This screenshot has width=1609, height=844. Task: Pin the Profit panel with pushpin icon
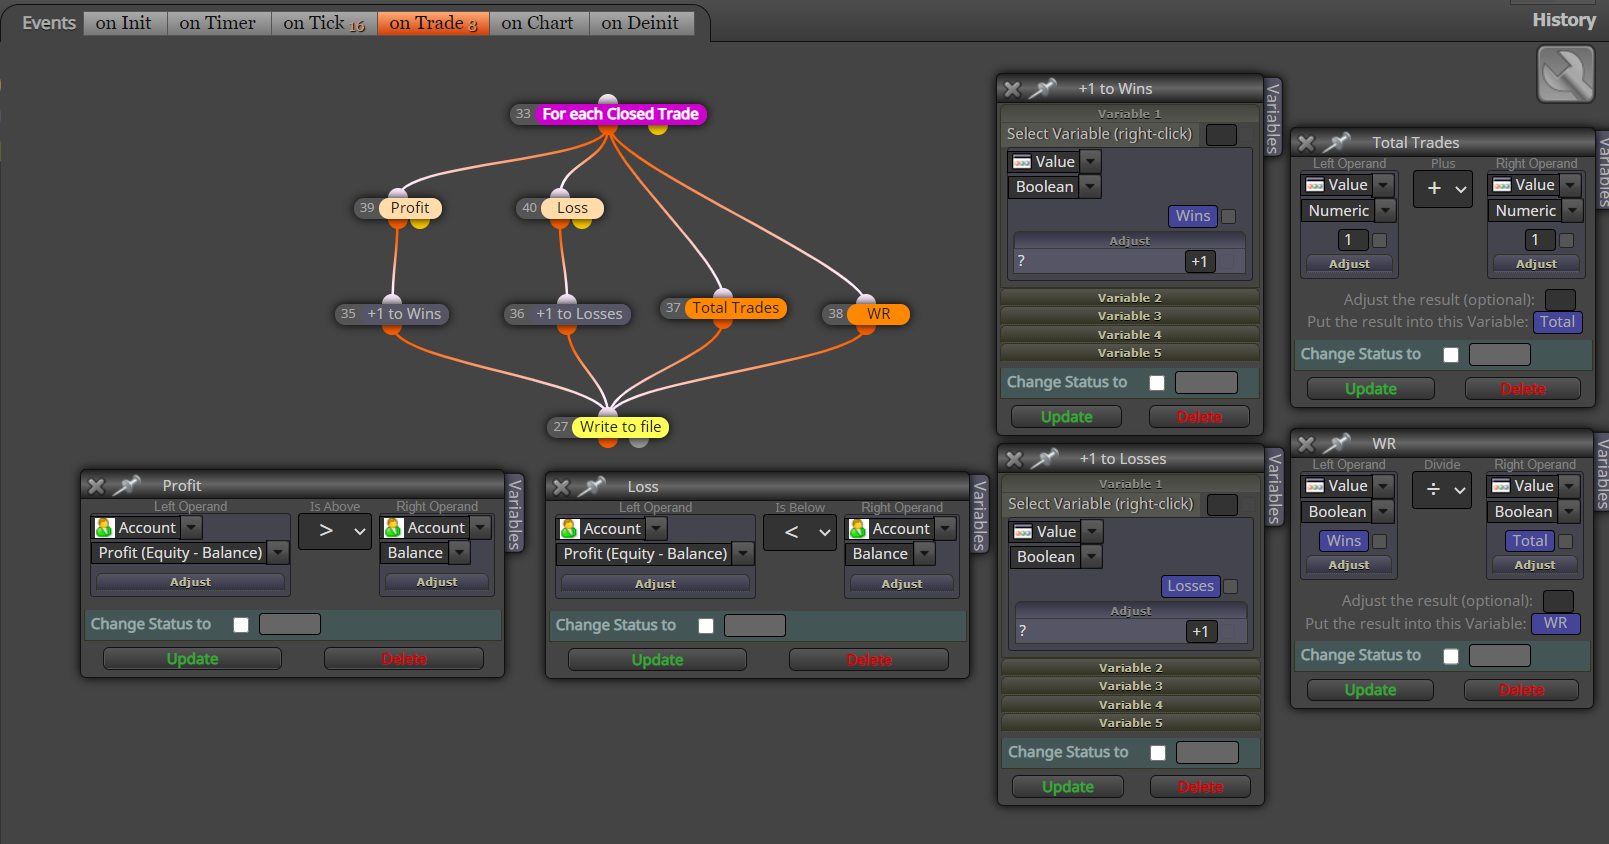126,485
